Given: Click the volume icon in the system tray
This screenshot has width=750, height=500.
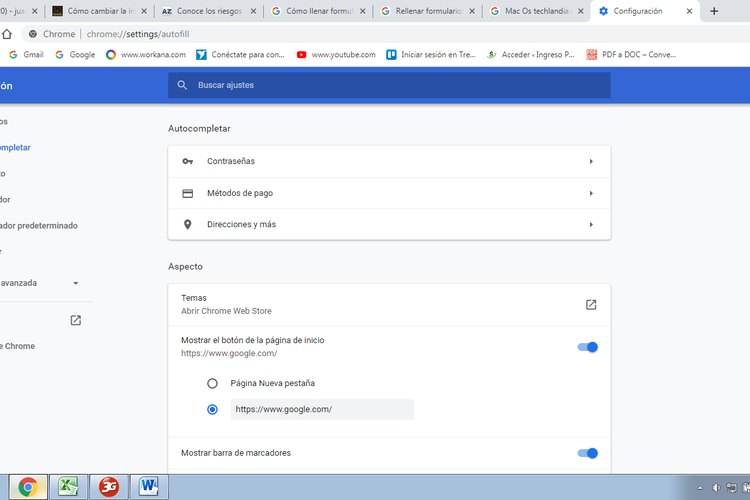Looking at the screenshot, I should point(716,488).
